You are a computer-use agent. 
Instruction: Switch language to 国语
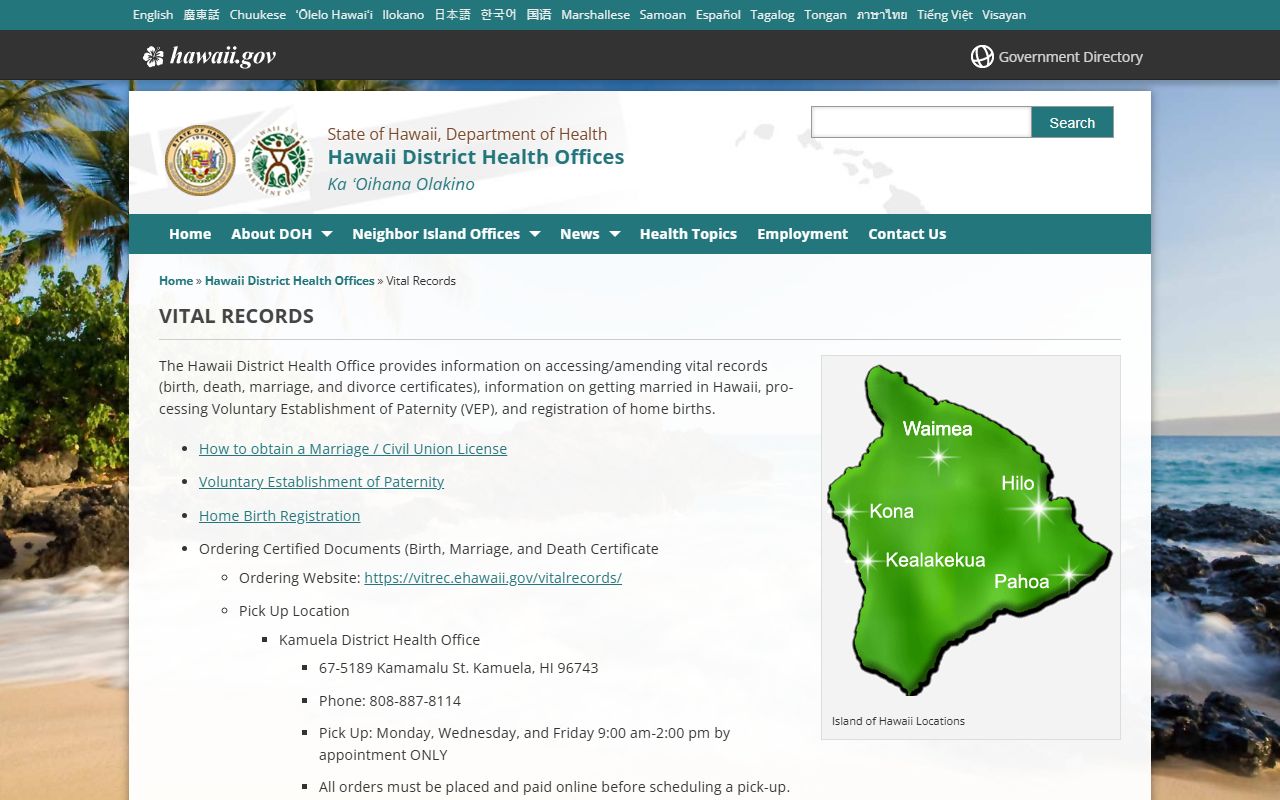(x=539, y=15)
